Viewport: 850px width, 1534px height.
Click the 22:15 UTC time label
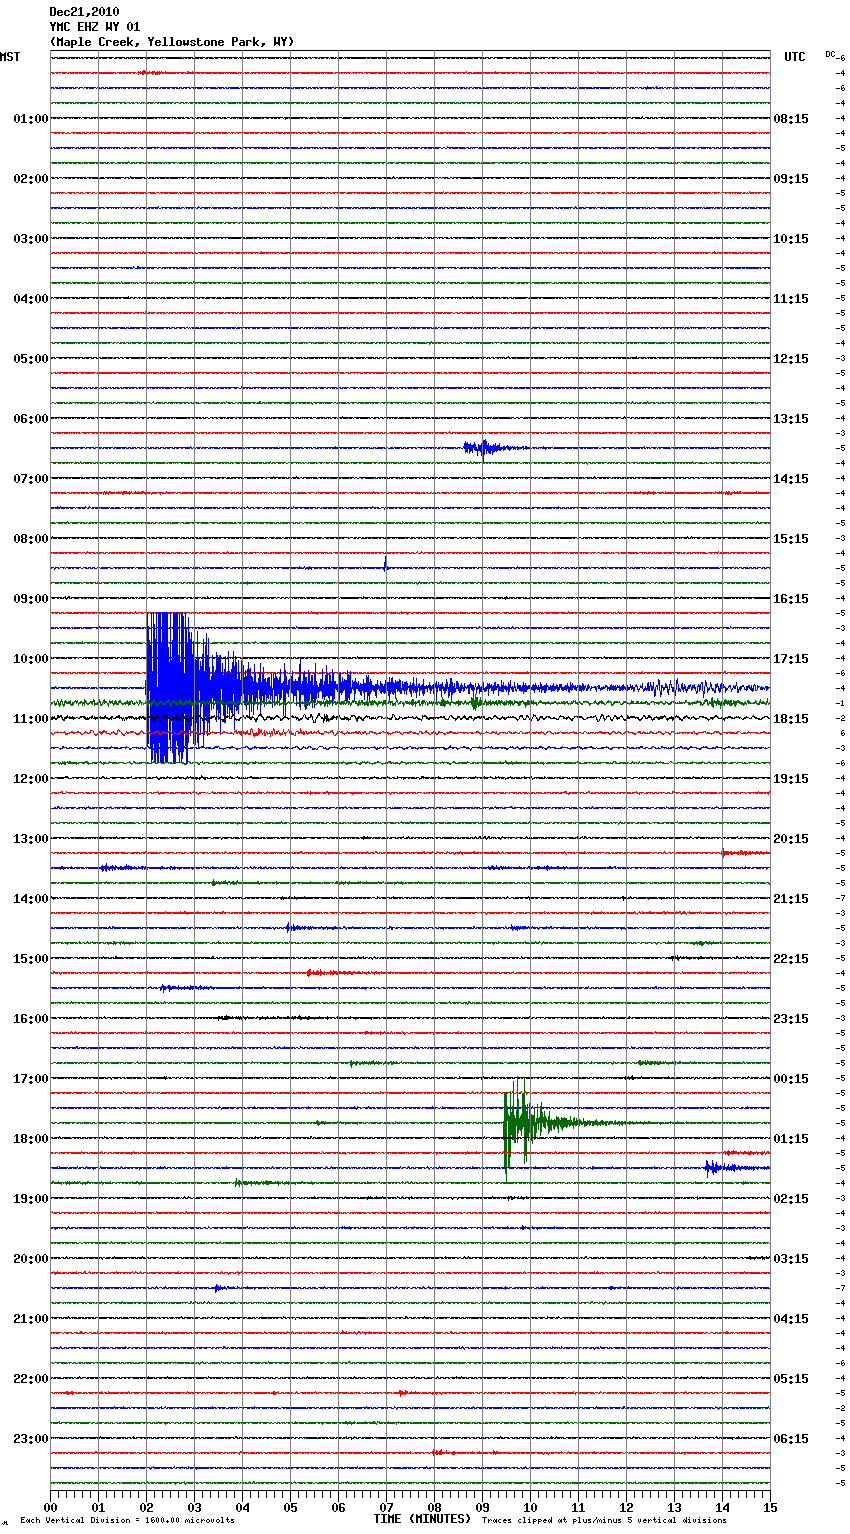pyautogui.click(x=791, y=959)
